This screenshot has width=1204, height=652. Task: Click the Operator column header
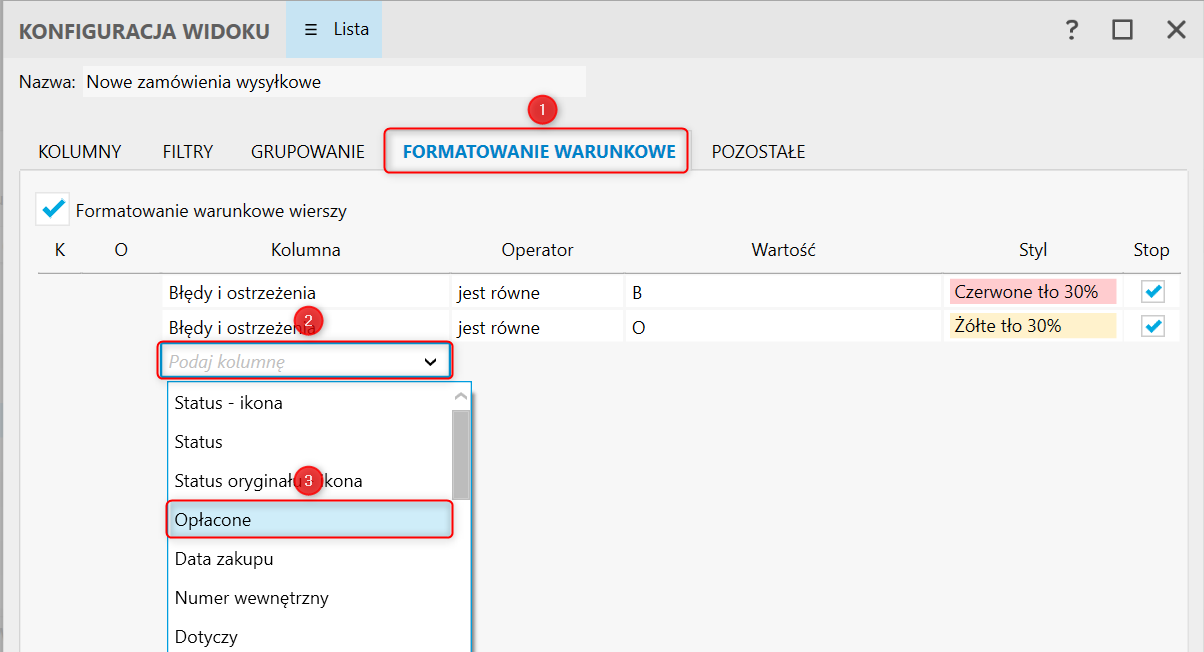(x=538, y=250)
